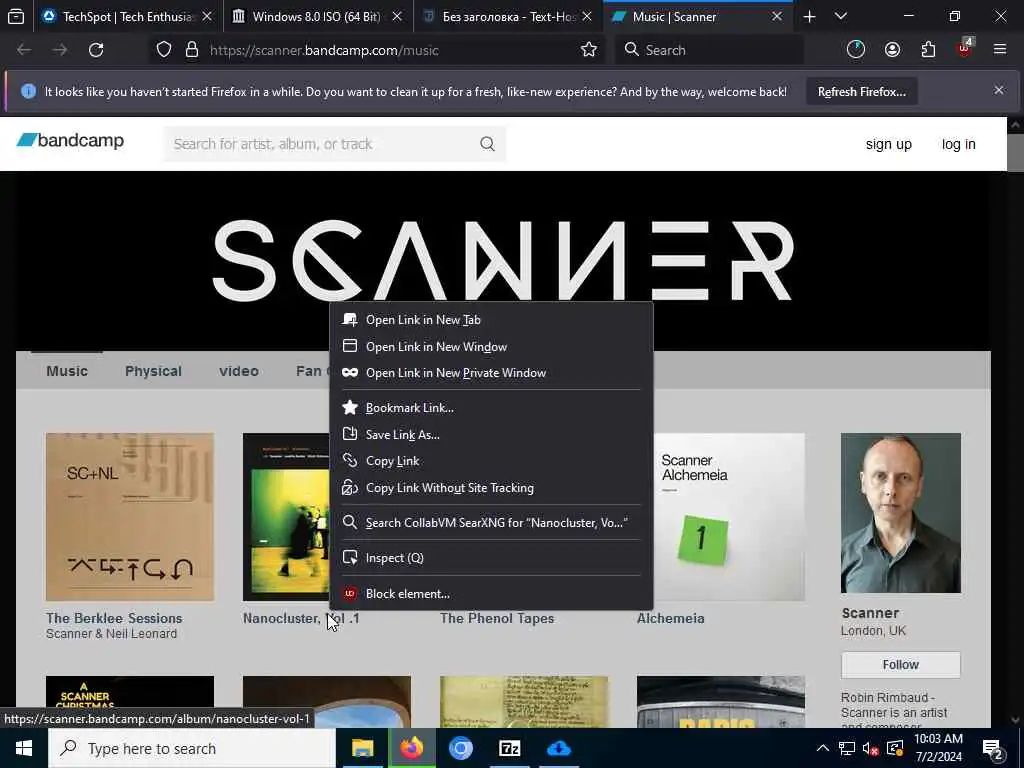
Task: Click the bandcamp logo
Action: pyautogui.click(x=70, y=140)
